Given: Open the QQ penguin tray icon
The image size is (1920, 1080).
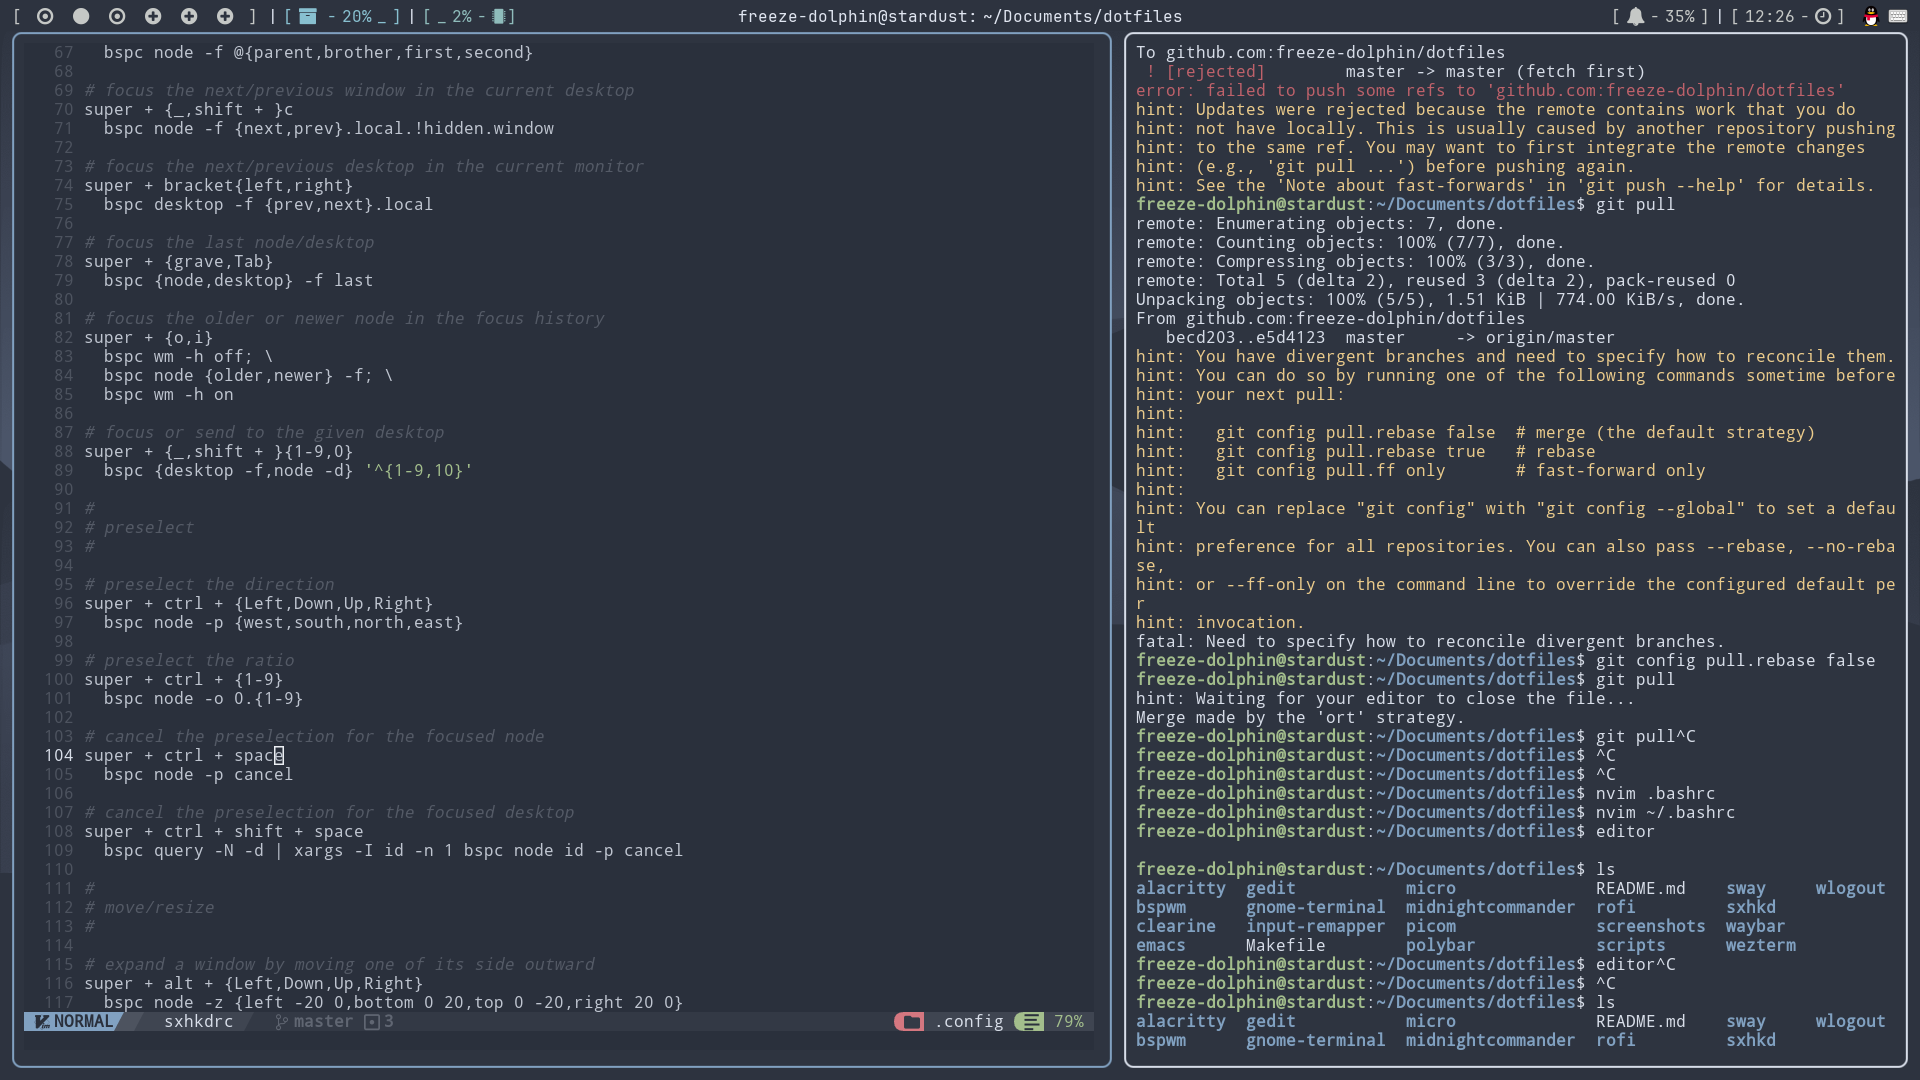Looking at the screenshot, I should point(1870,16).
